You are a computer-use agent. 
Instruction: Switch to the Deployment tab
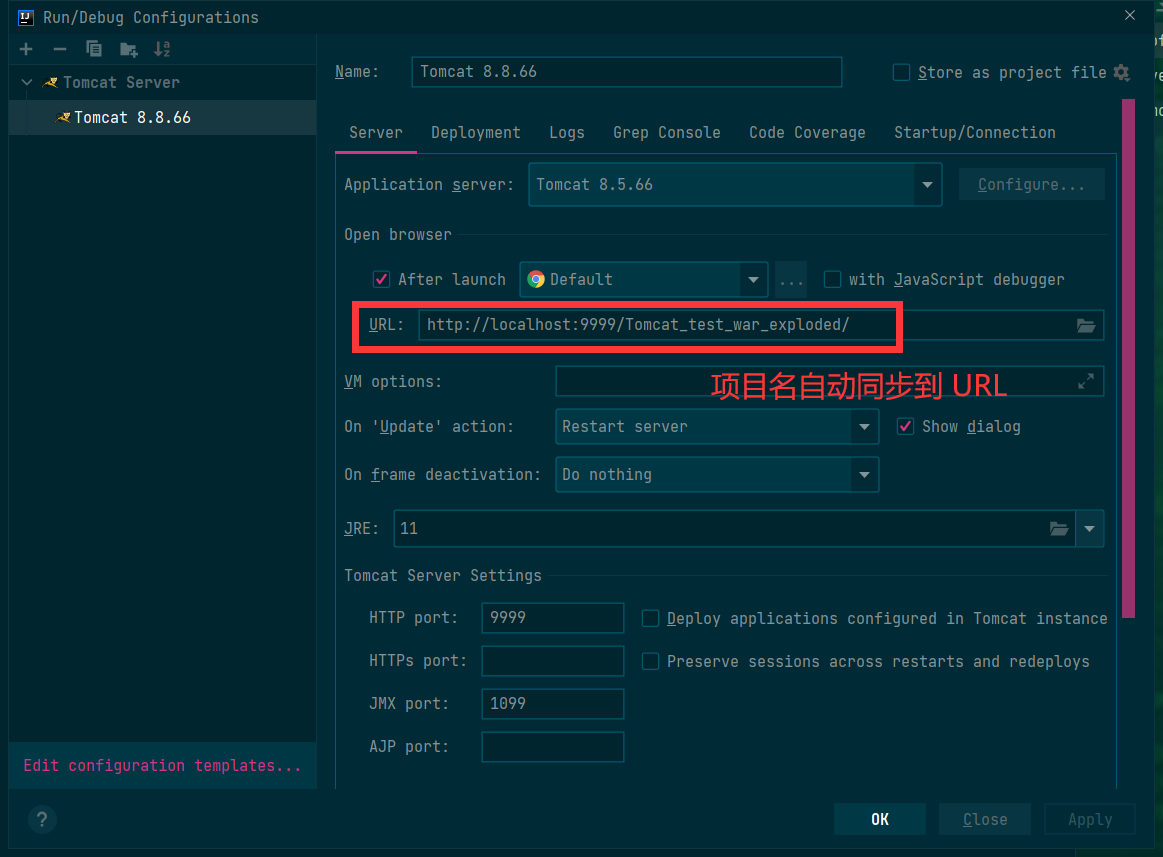475,133
